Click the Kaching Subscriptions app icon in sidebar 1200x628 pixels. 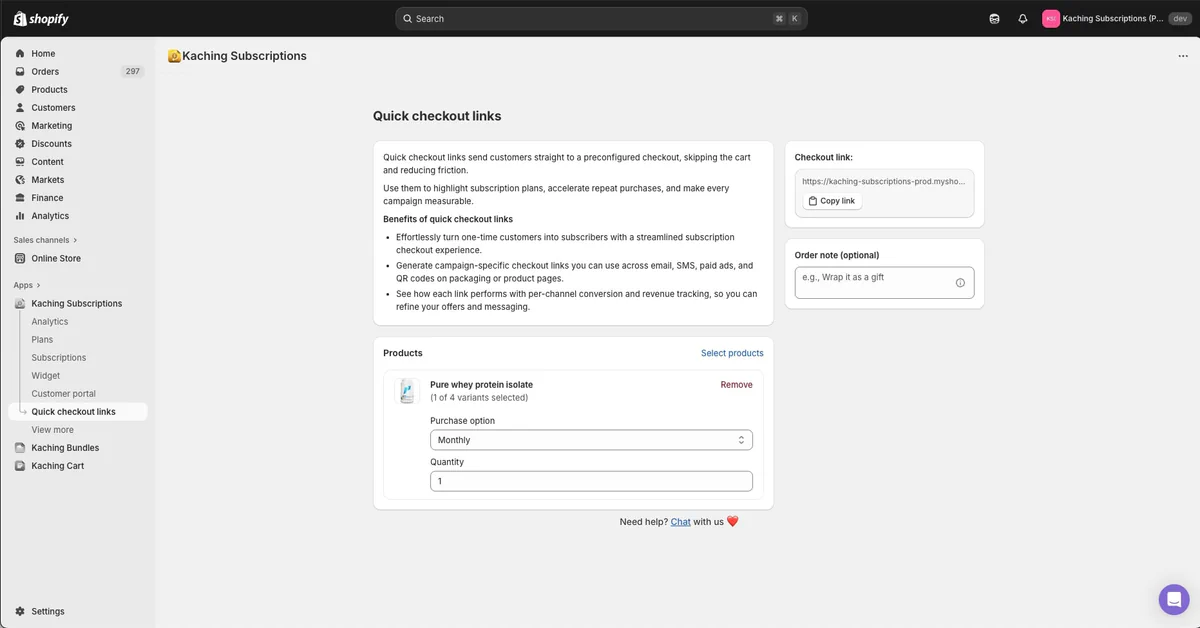click(20, 303)
